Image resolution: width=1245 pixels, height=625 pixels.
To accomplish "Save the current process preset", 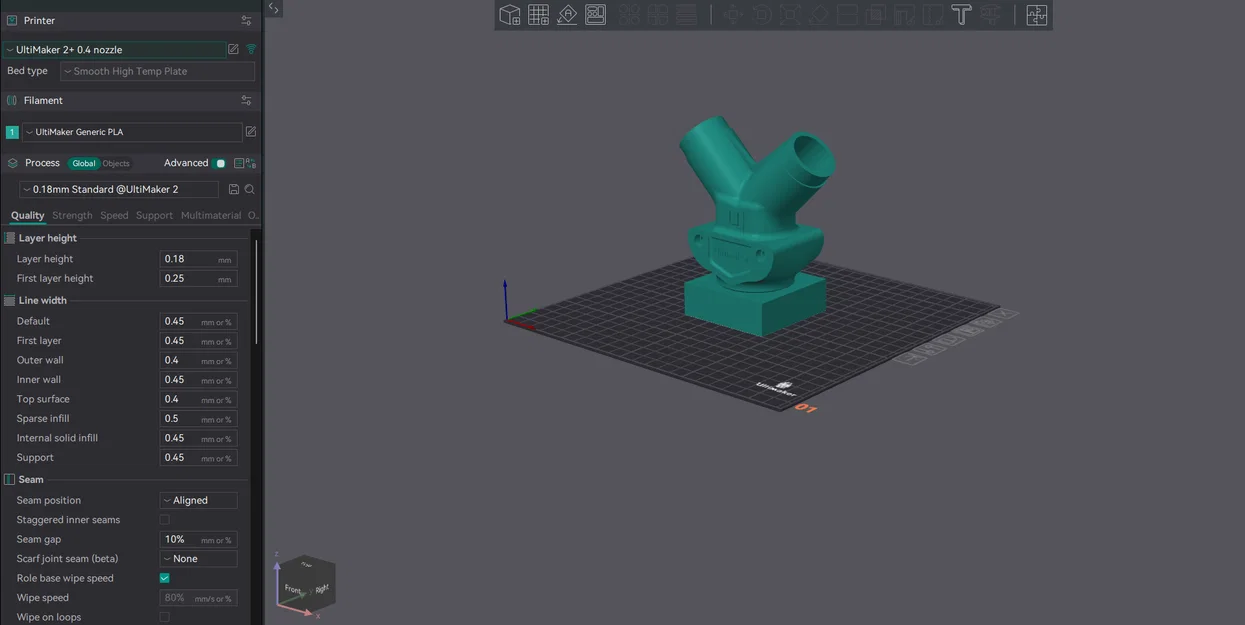I will pyautogui.click(x=234, y=189).
